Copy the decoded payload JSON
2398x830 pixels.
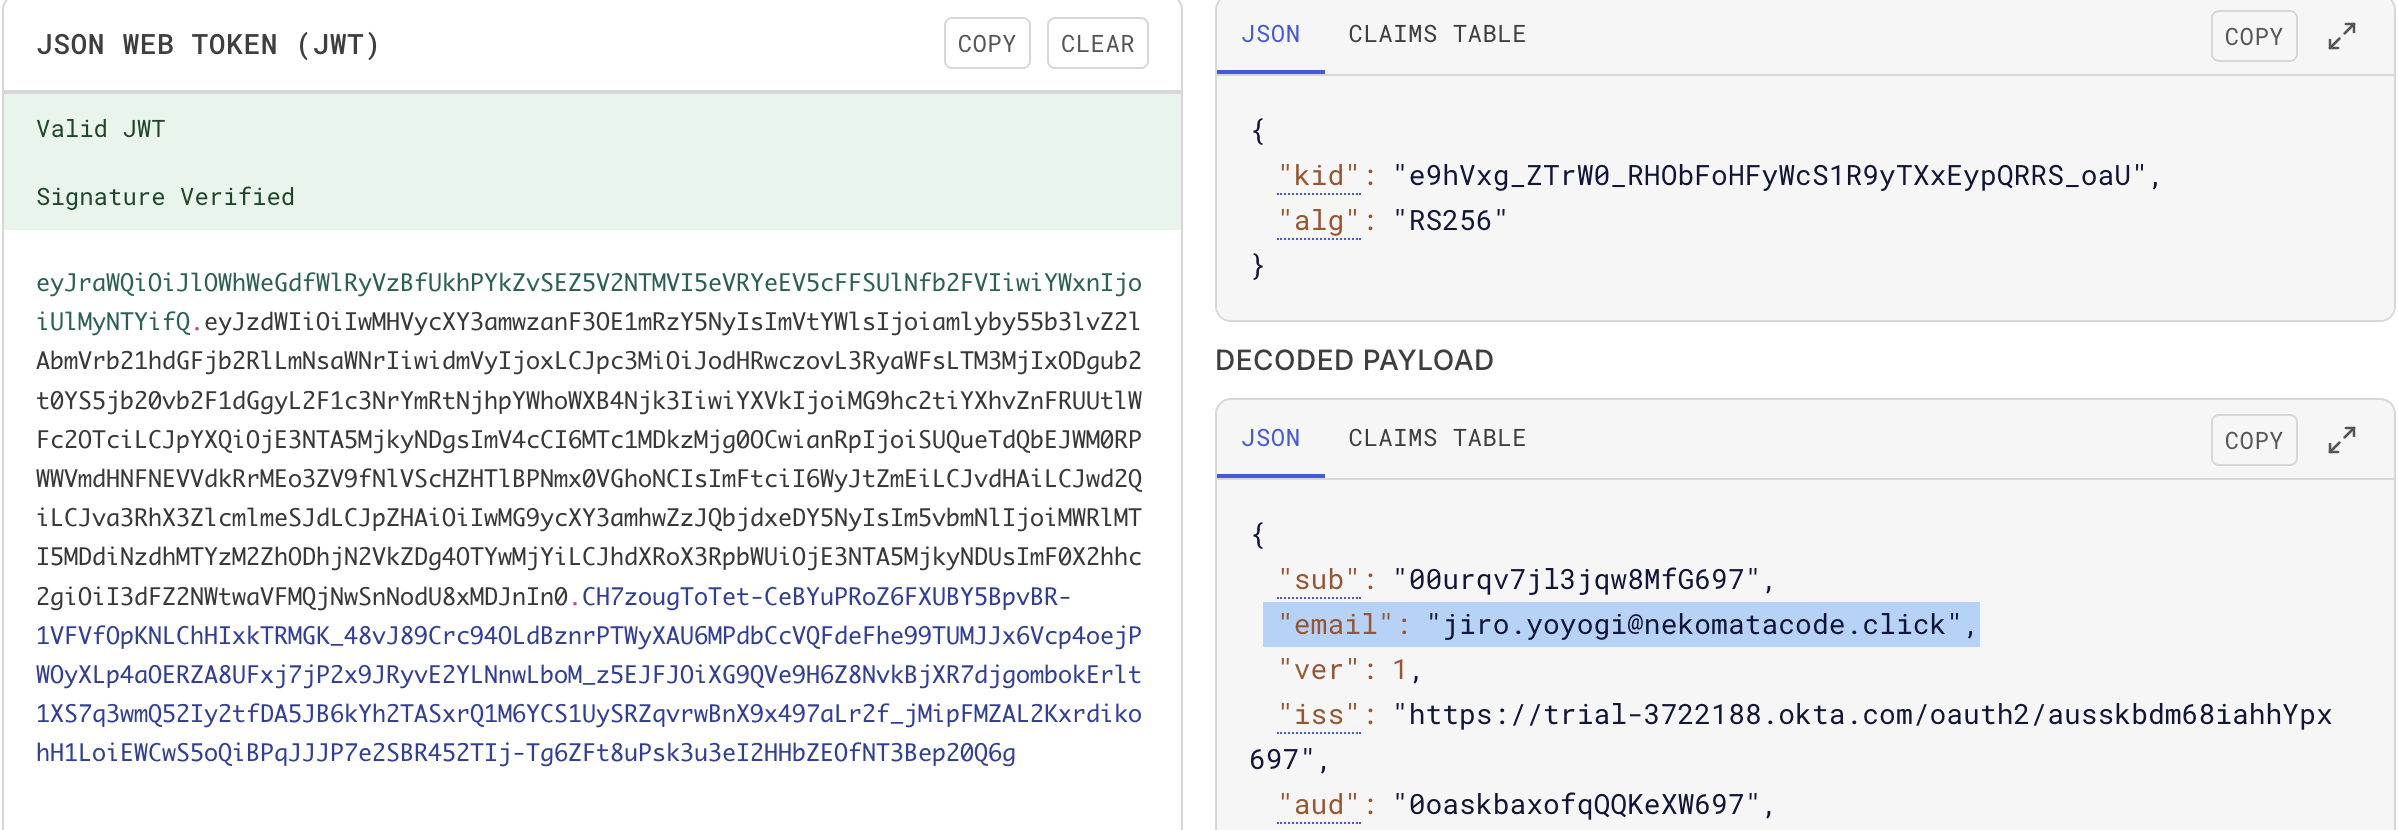point(2254,441)
